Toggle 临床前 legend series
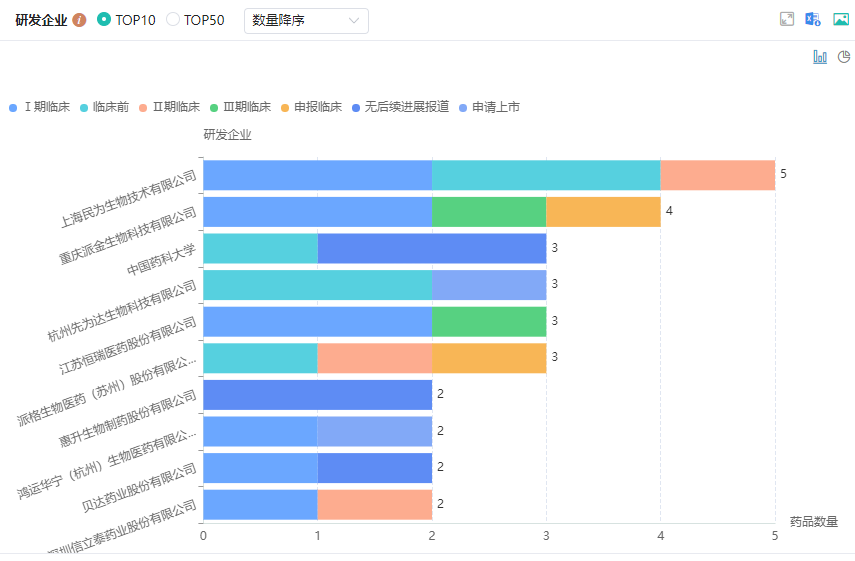Image resolution: width=855 pixels, height=561 pixels. 103,107
